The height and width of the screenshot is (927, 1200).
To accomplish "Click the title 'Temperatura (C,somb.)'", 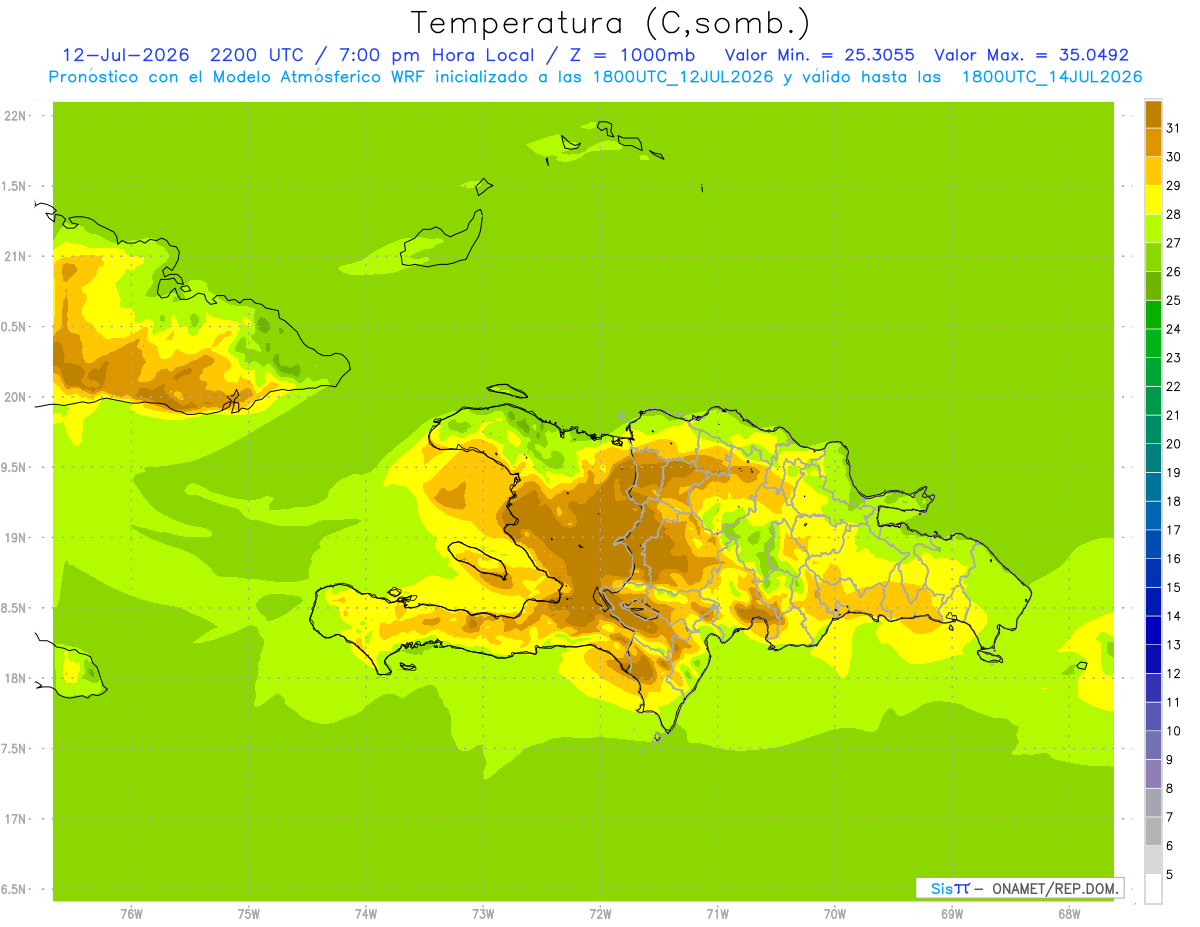I will (611, 23).
